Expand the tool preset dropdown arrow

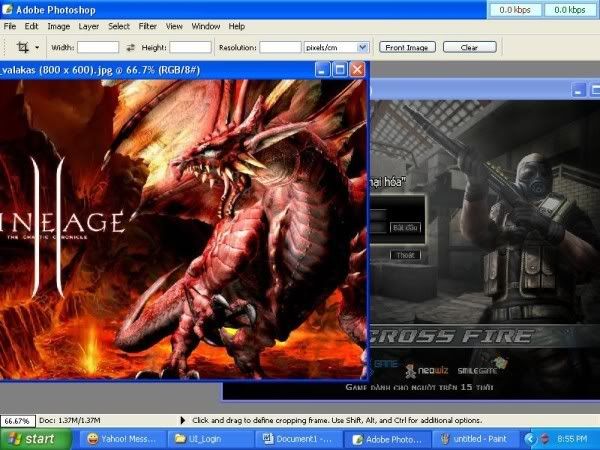point(37,48)
